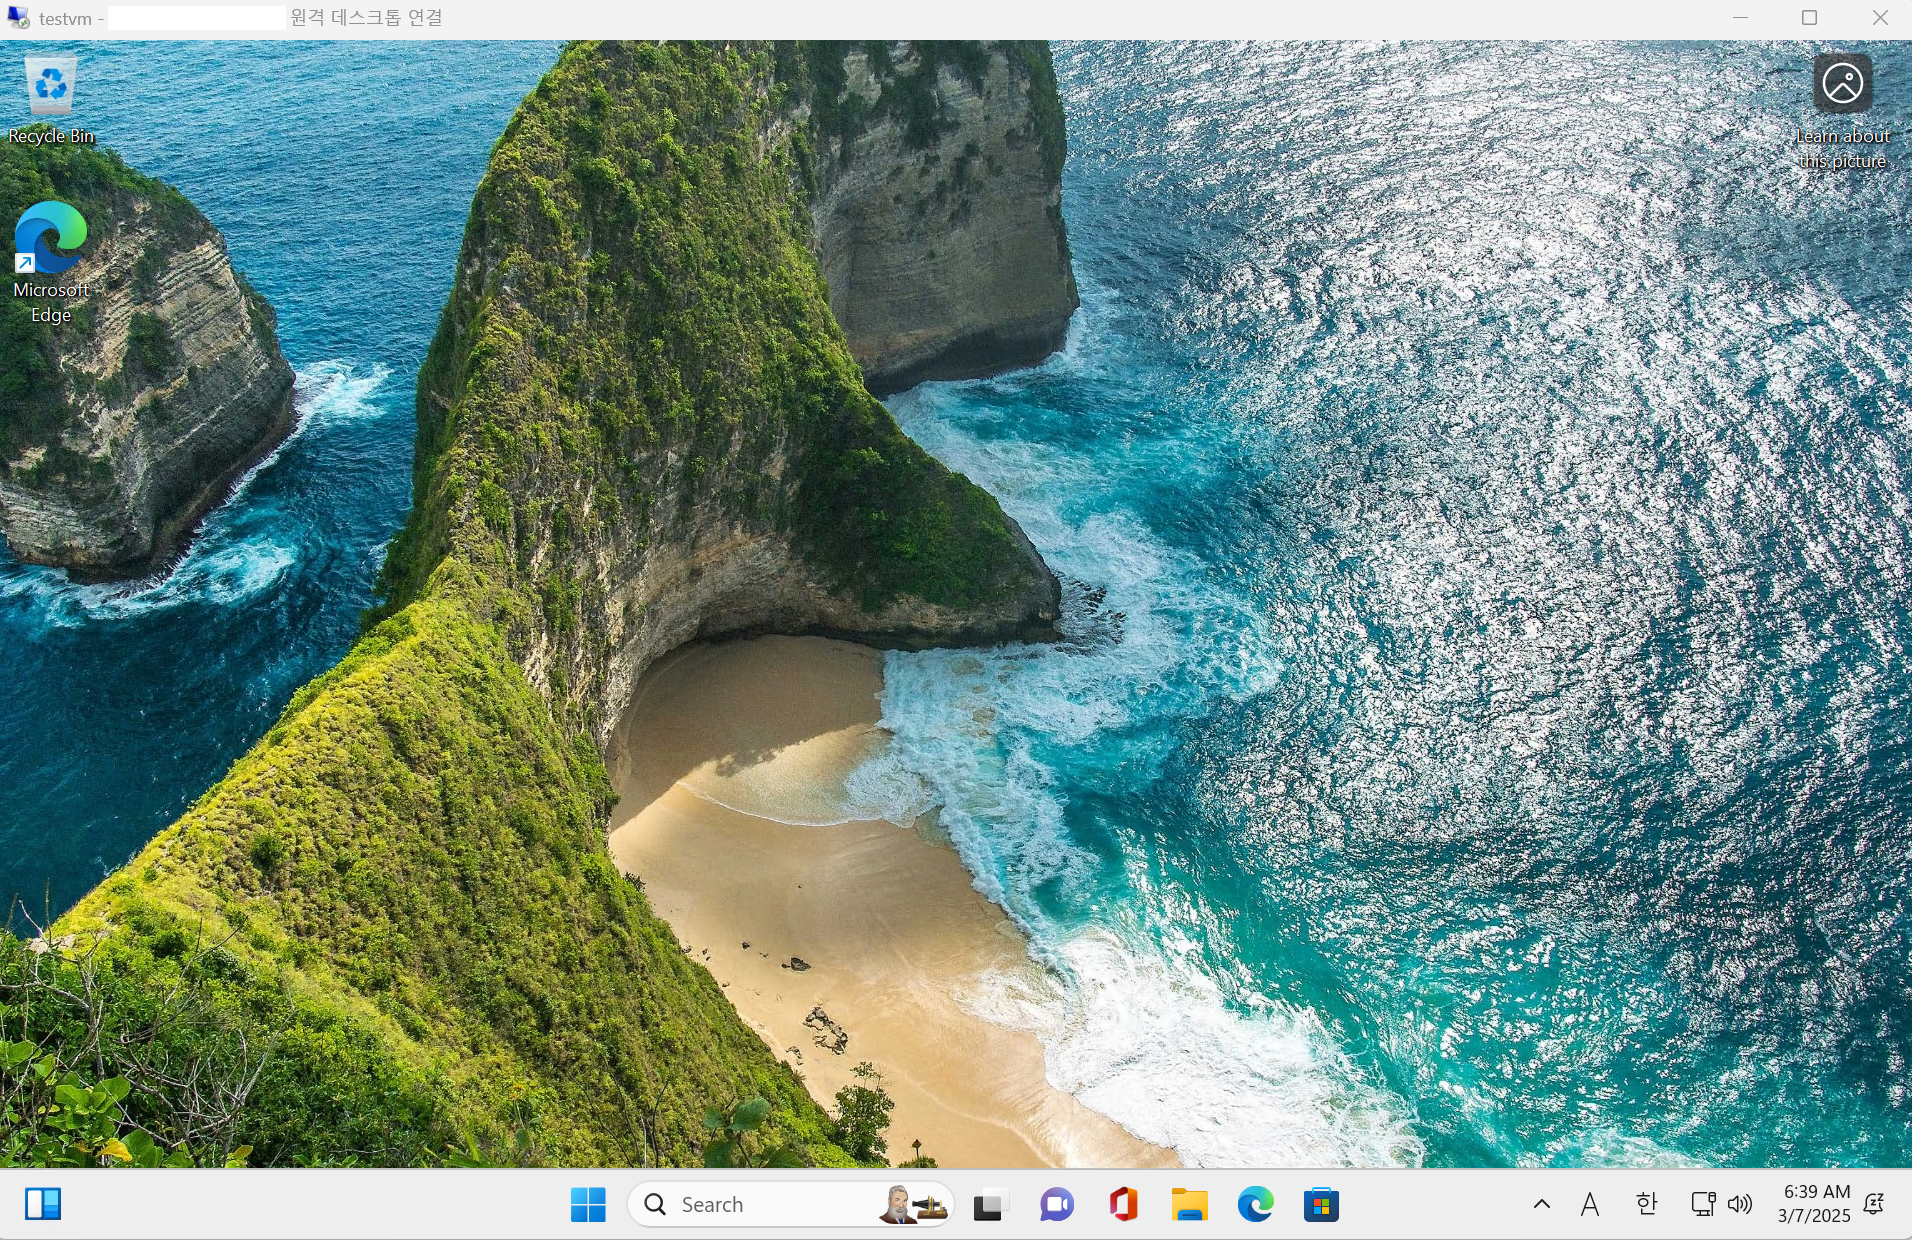
Task: Open network status tray icon
Action: pos(1702,1204)
